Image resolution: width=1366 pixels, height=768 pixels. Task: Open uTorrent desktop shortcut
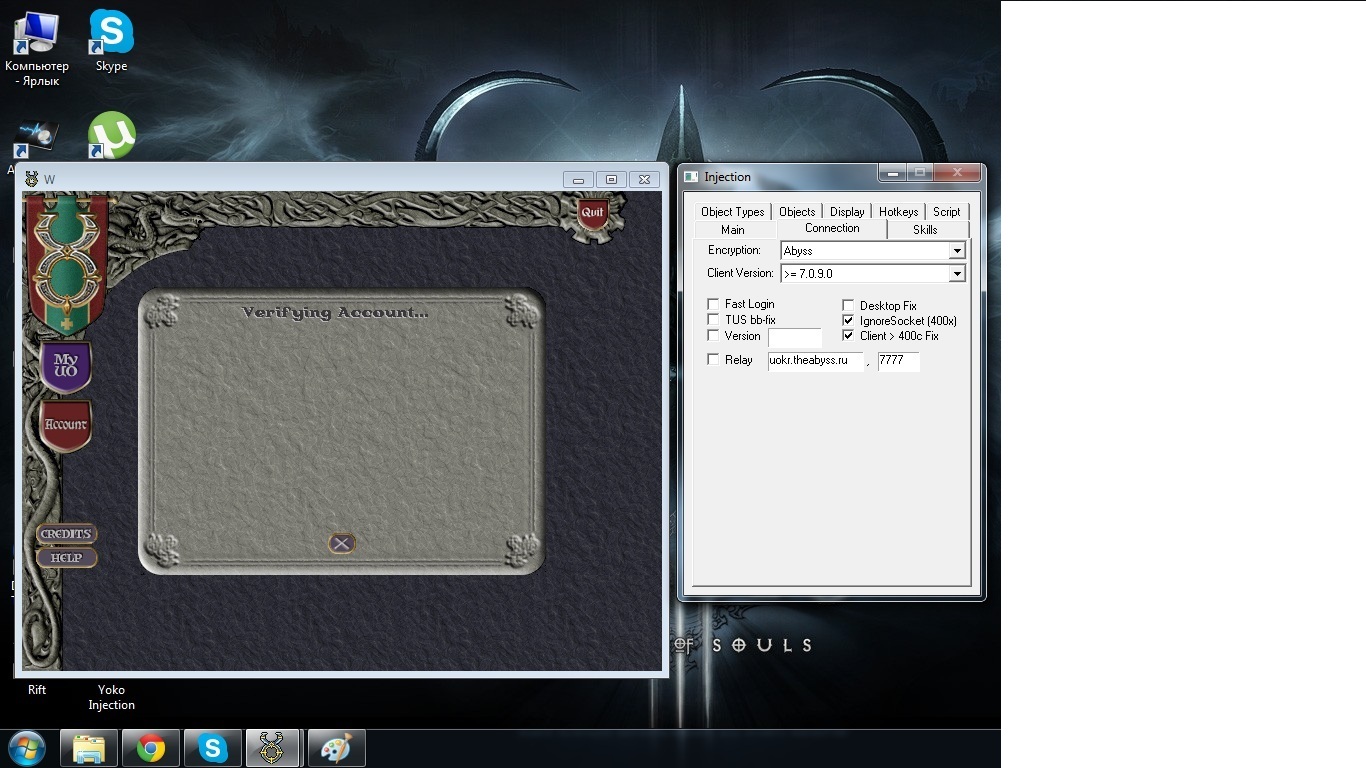(111, 136)
